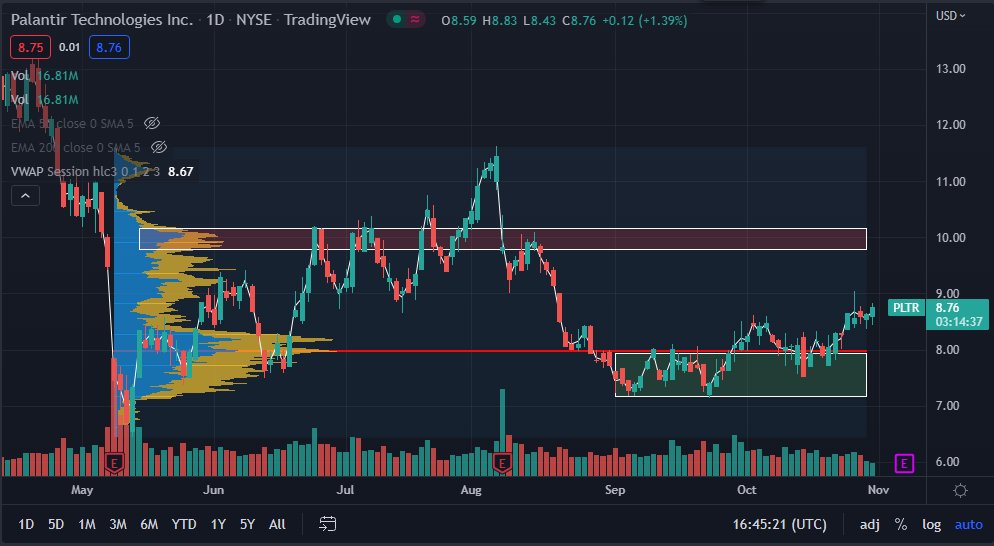Select the 6M time range
The height and width of the screenshot is (546, 994).
[149, 524]
